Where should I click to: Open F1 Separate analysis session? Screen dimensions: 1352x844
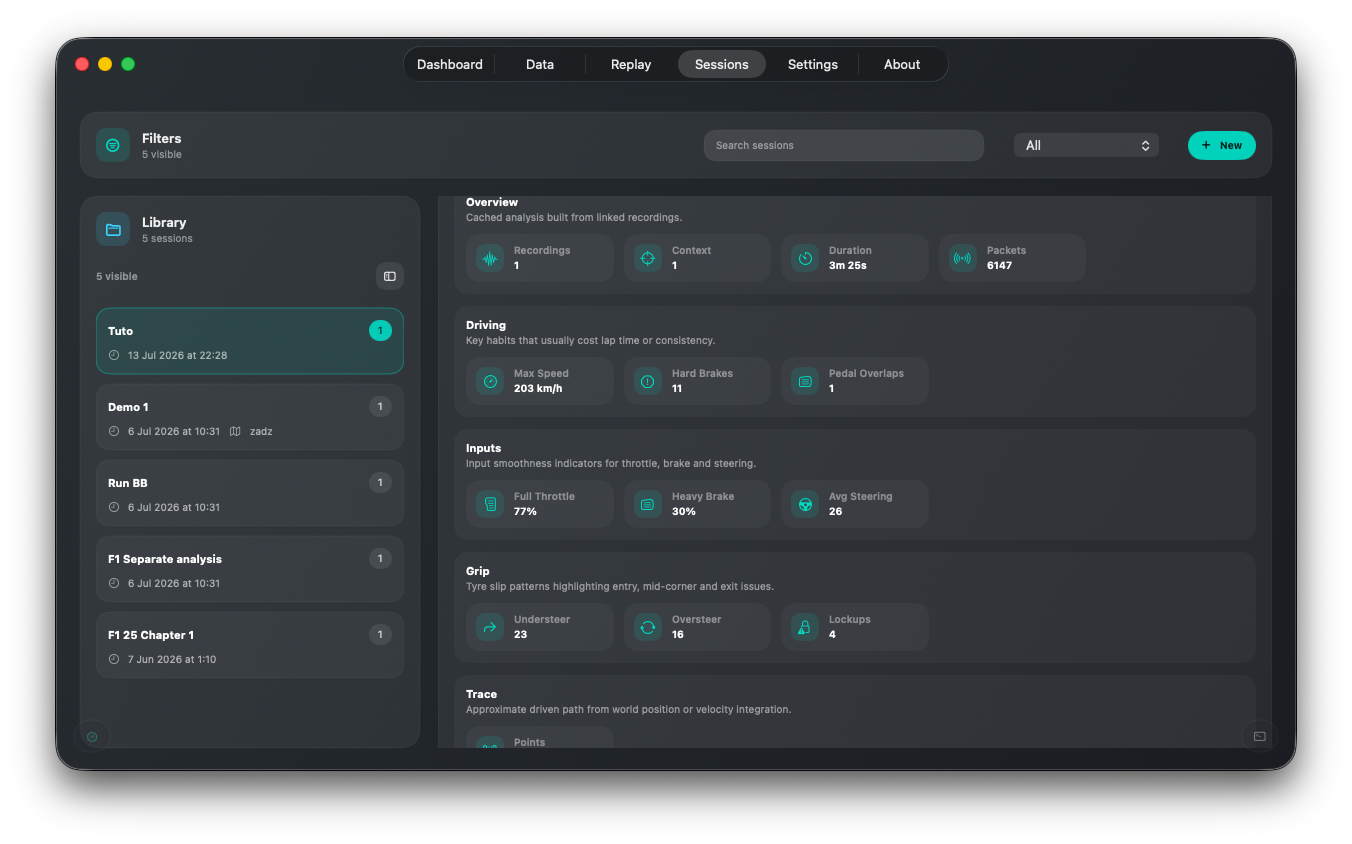click(250, 569)
